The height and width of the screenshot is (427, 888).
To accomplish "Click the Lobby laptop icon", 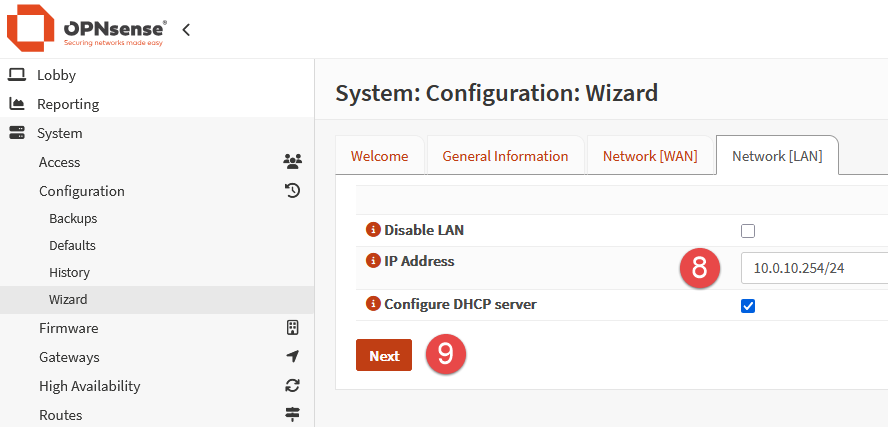I will (17, 75).
